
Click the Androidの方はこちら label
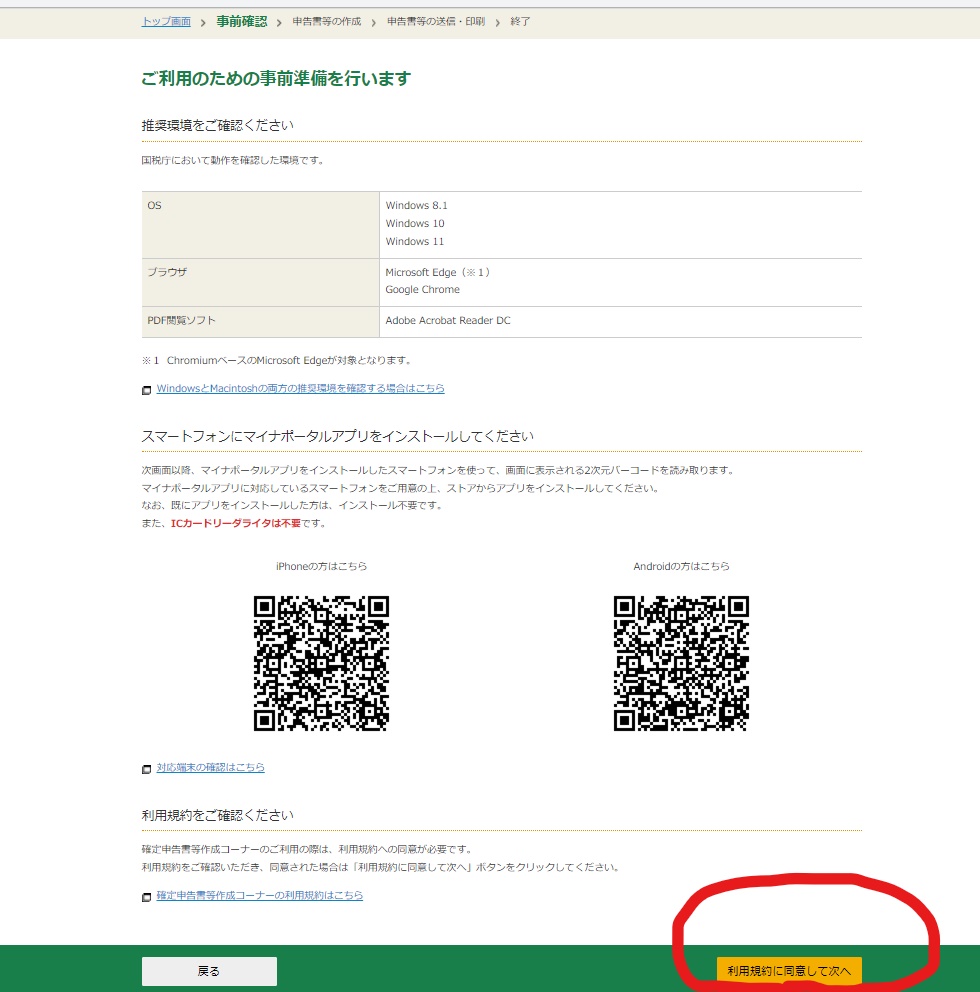pyautogui.click(x=681, y=566)
